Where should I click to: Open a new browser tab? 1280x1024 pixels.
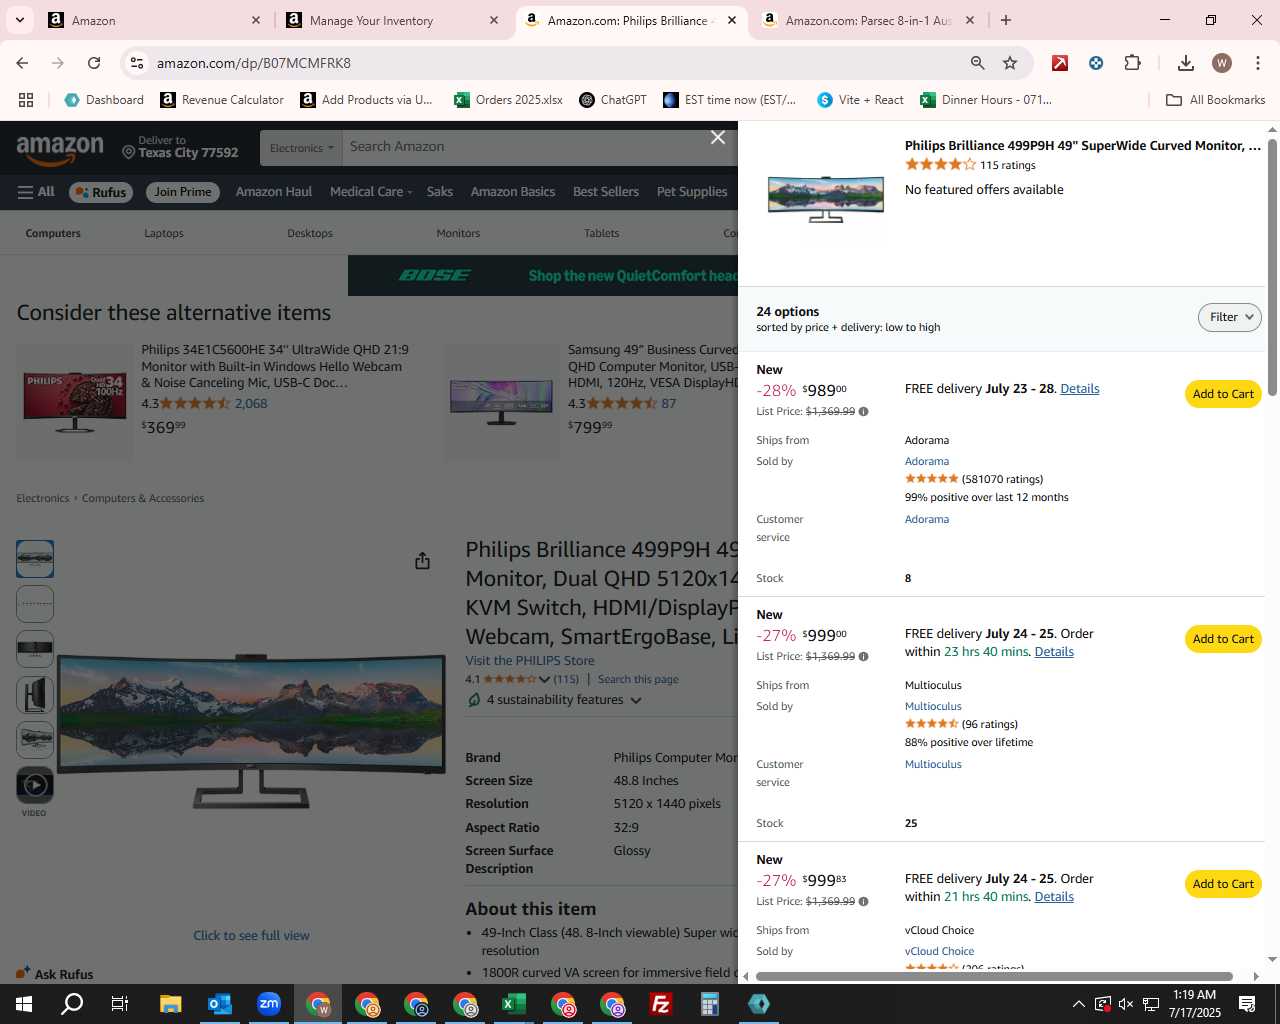pyautogui.click(x=1006, y=20)
